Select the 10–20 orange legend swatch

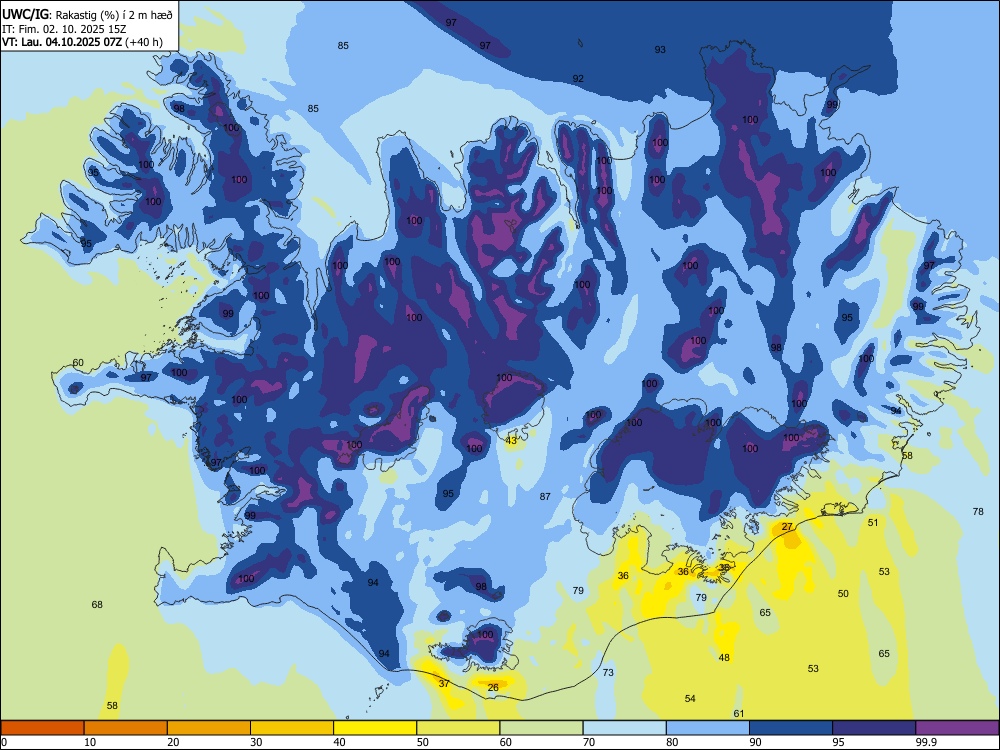tap(126, 728)
